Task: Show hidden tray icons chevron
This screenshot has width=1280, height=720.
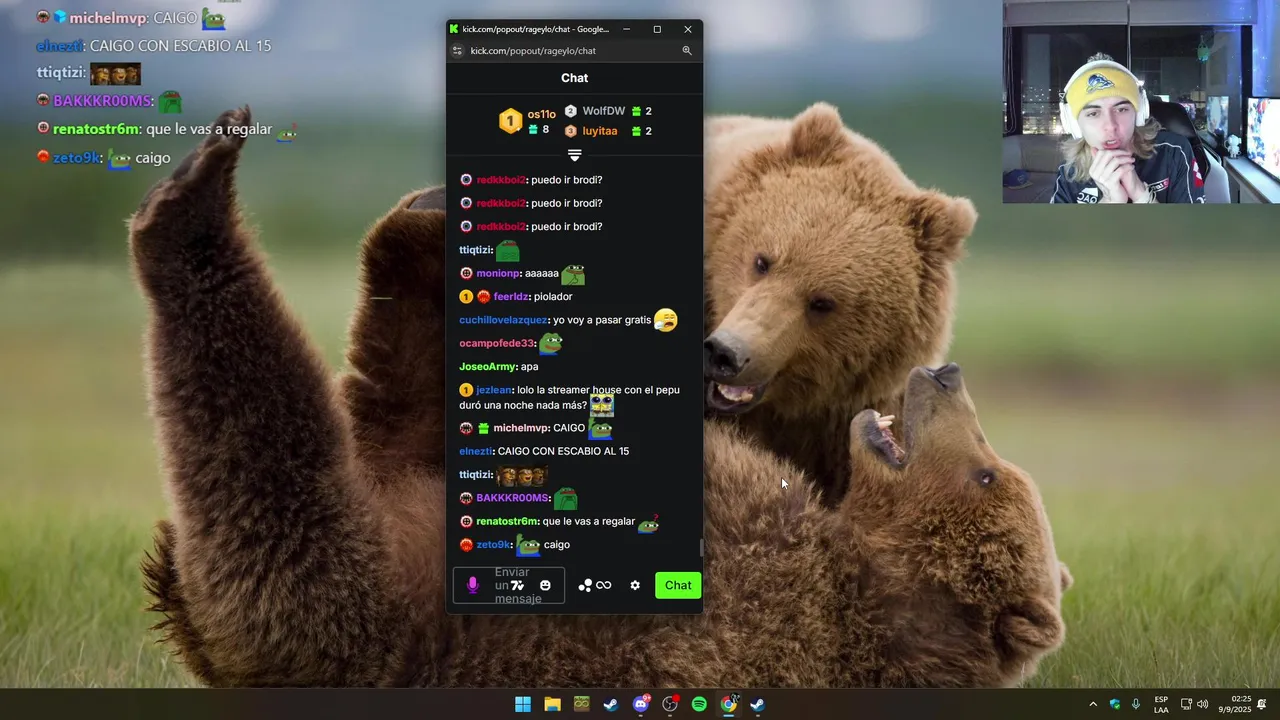Action: [1093, 704]
